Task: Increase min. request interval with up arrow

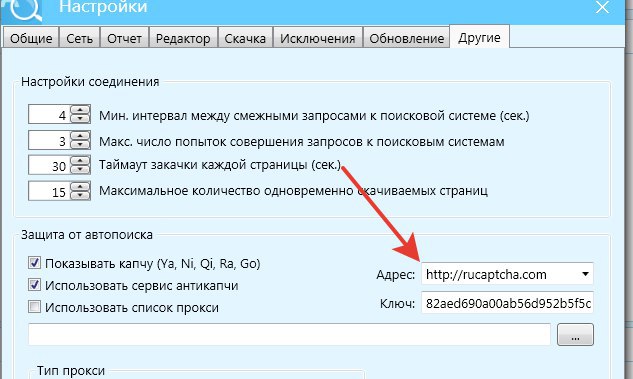Action: tap(80, 110)
